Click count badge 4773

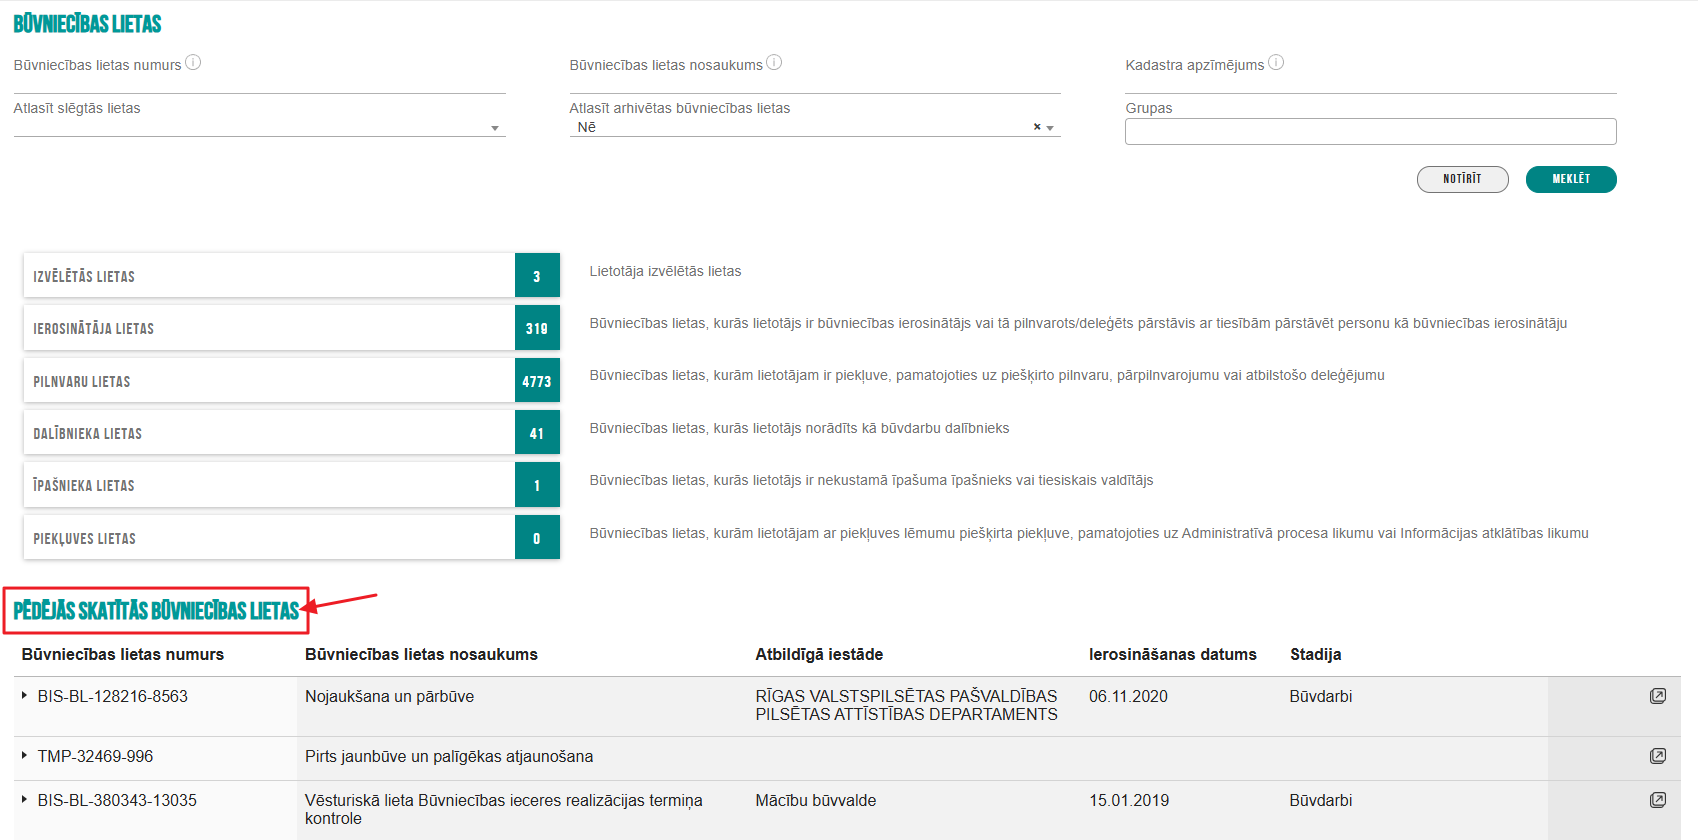point(537,380)
